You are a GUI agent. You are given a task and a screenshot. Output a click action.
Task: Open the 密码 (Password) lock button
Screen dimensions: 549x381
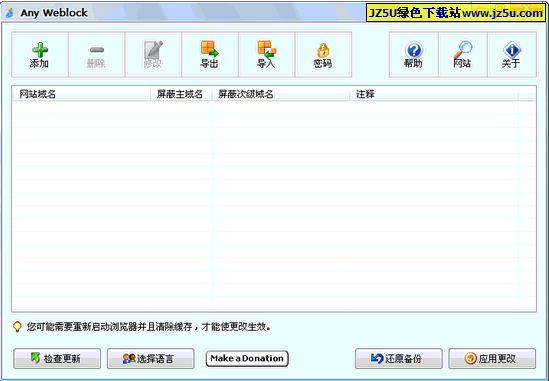(x=324, y=55)
